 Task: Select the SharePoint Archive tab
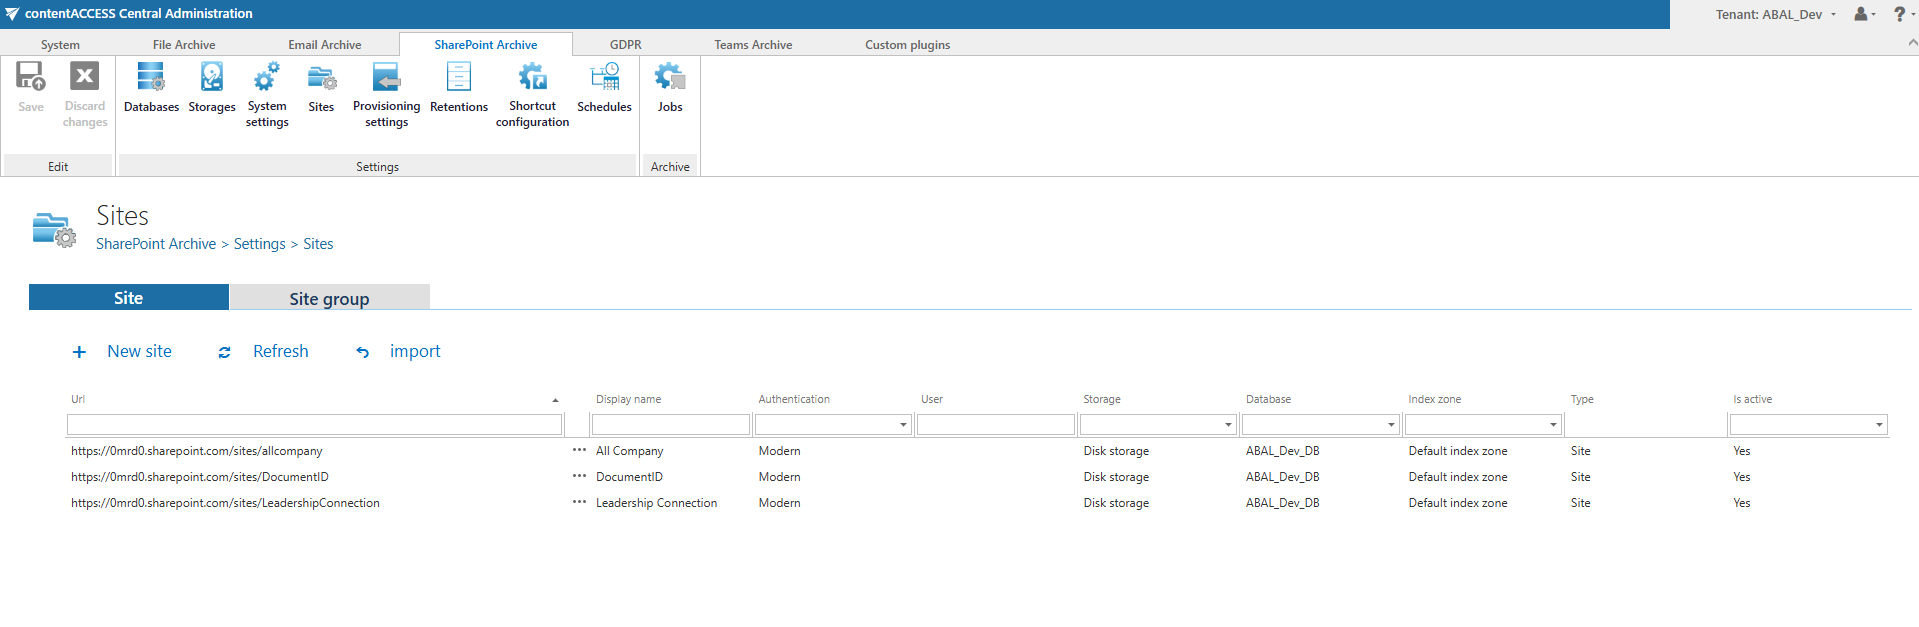[x=486, y=45]
